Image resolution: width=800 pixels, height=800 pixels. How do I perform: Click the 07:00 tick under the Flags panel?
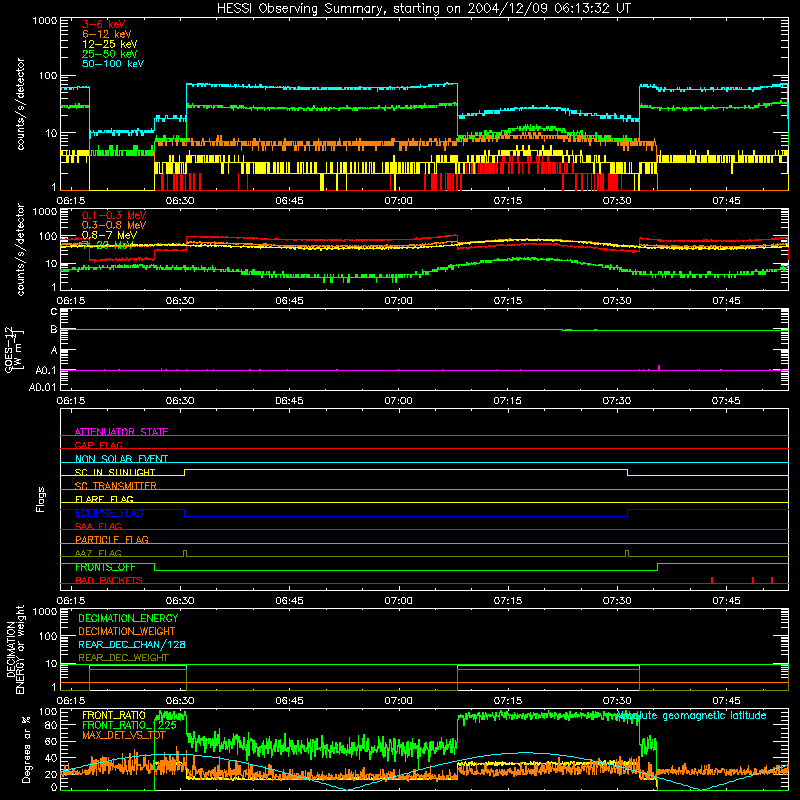pos(398,601)
